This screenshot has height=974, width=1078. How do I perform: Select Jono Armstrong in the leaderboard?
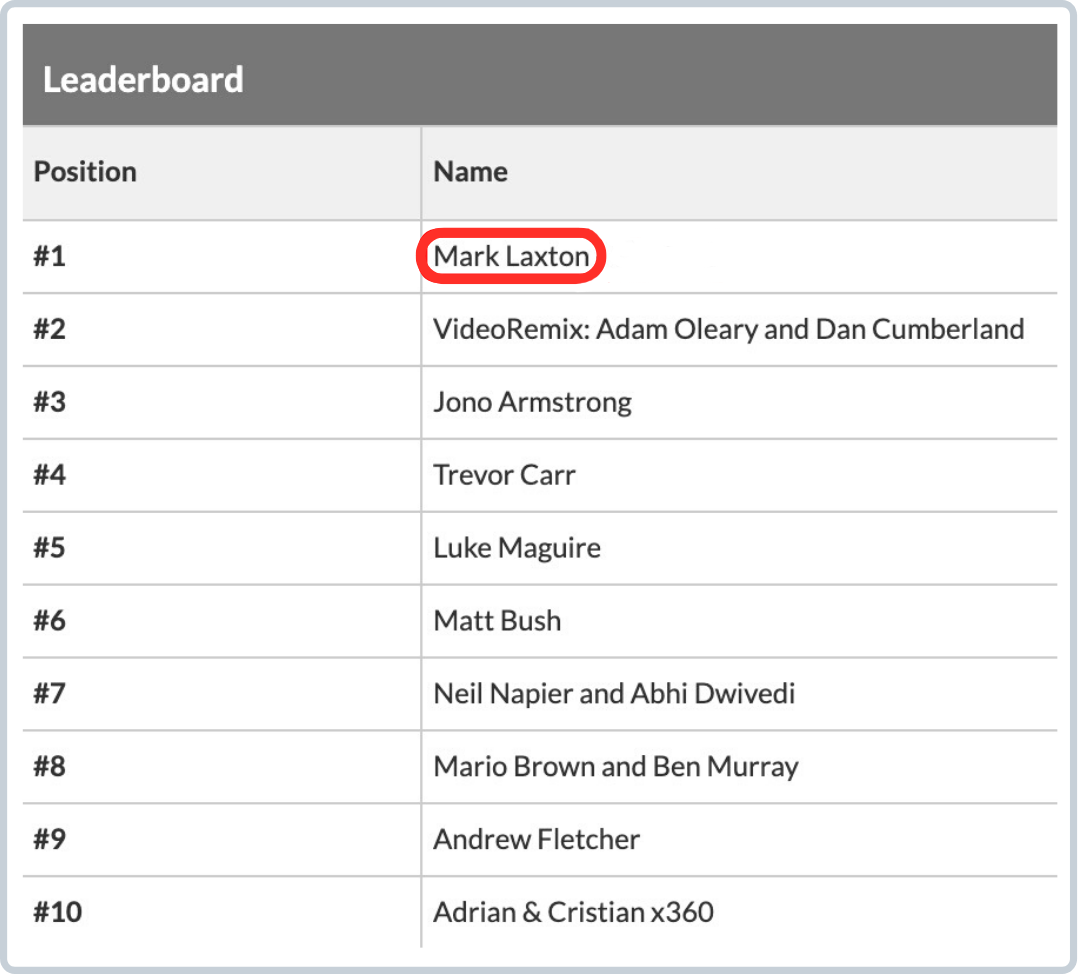pos(532,402)
